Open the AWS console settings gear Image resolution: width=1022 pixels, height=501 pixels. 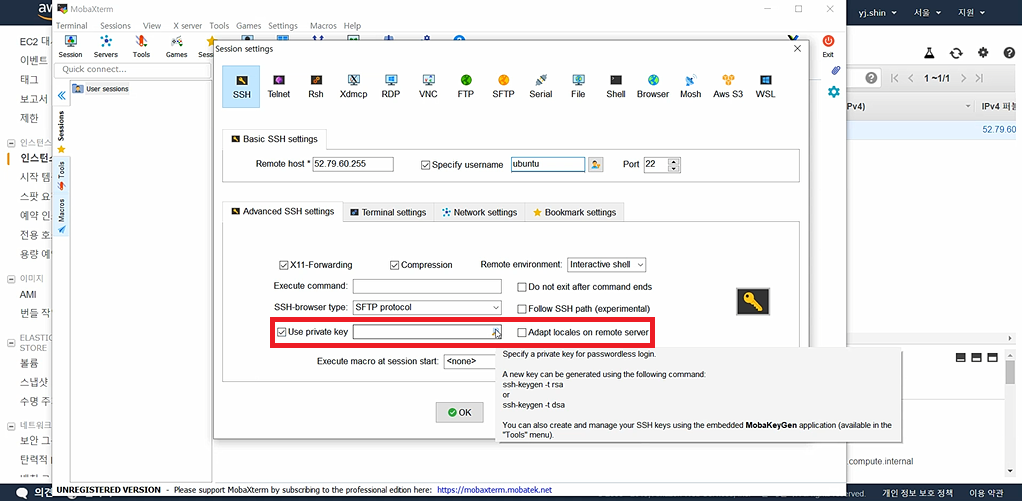pyautogui.click(x=983, y=53)
